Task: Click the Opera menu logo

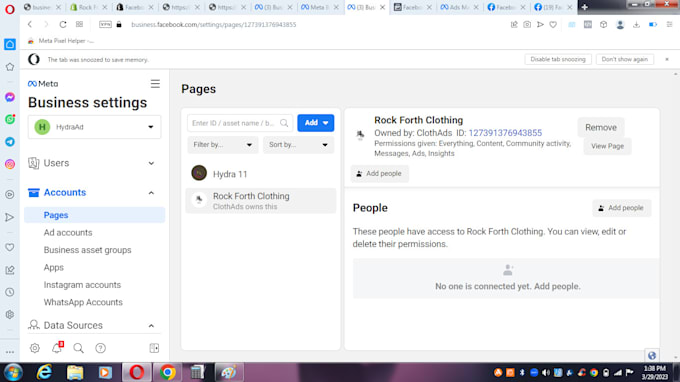Action: pyautogui.click(x=10, y=9)
